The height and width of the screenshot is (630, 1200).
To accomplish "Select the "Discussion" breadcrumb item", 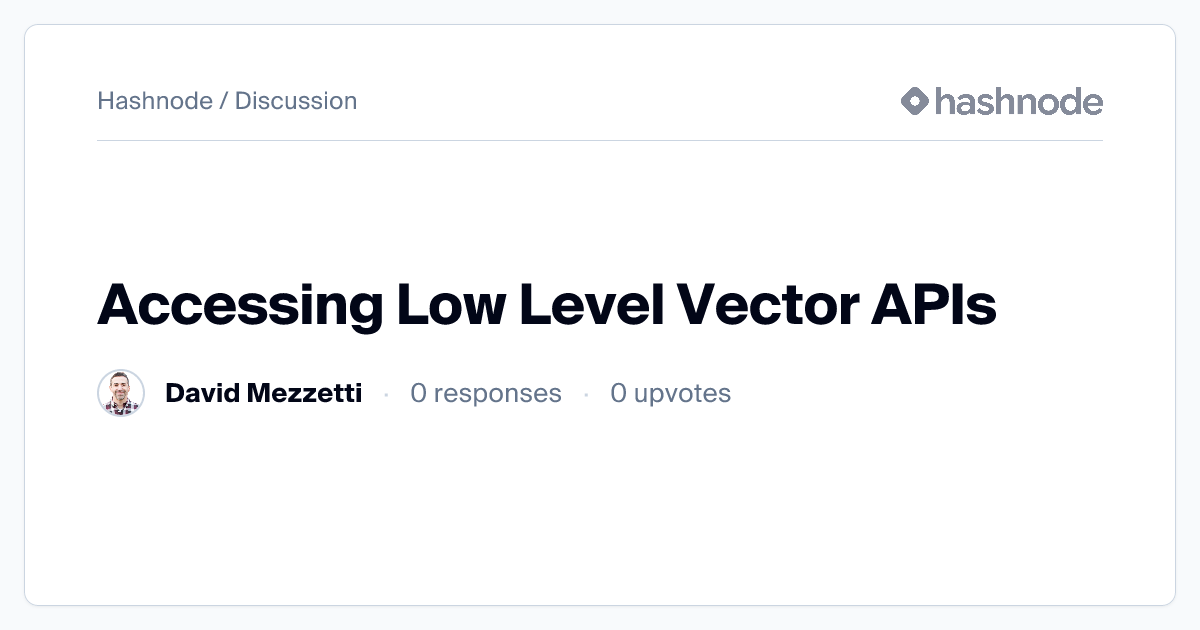I will [x=296, y=101].
